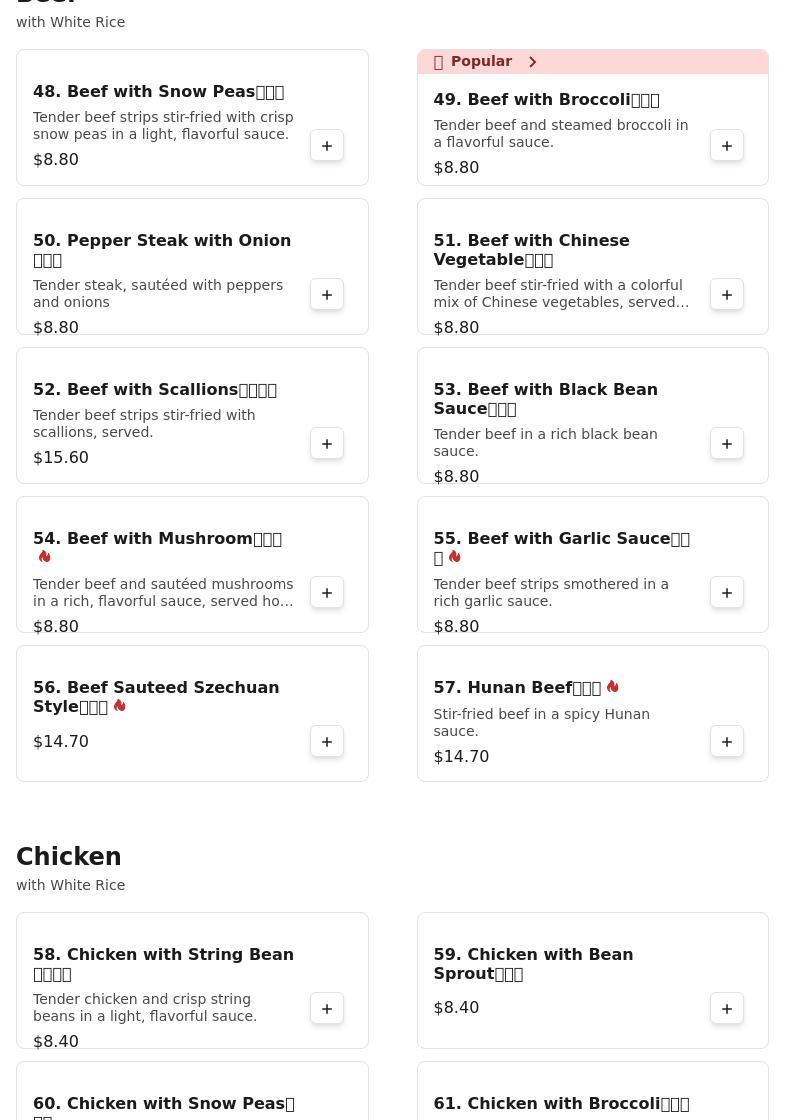Add Beef Sauteed Szechuan Style to cart
This screenshot has height=1120, width=785.
pyautogui.click(x=327, y=742)
